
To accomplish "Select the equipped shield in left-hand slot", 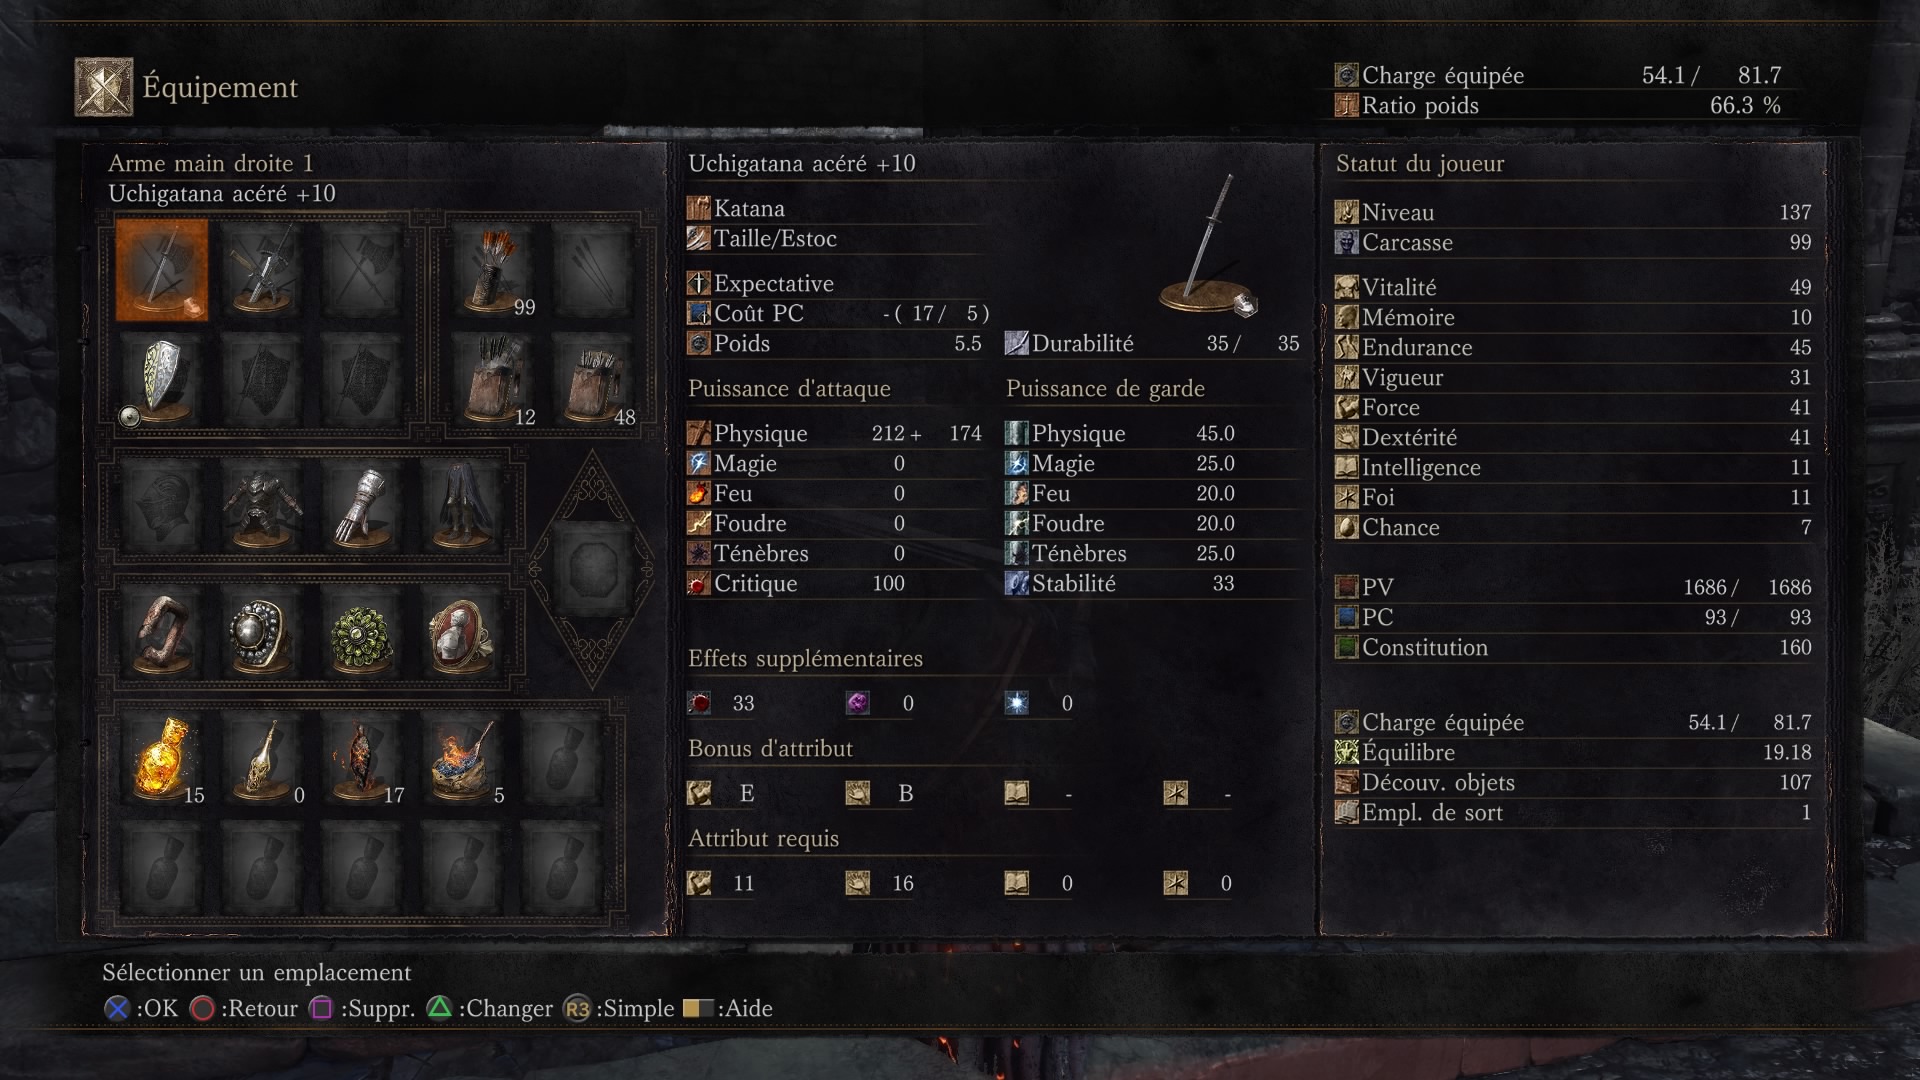I will tap(162, 378).
